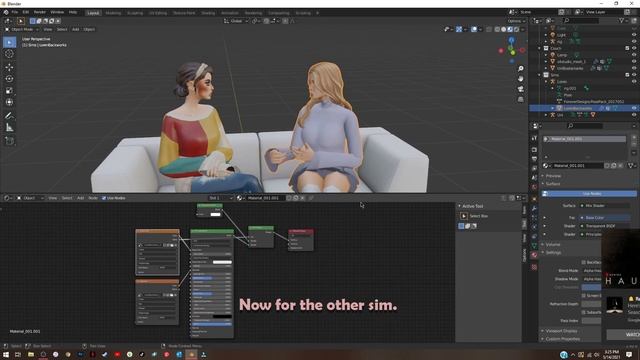This screenshot has width=640, height=360.
Task: Click the Select Box icon in Active Tool panel
Action: coord(464,216)
